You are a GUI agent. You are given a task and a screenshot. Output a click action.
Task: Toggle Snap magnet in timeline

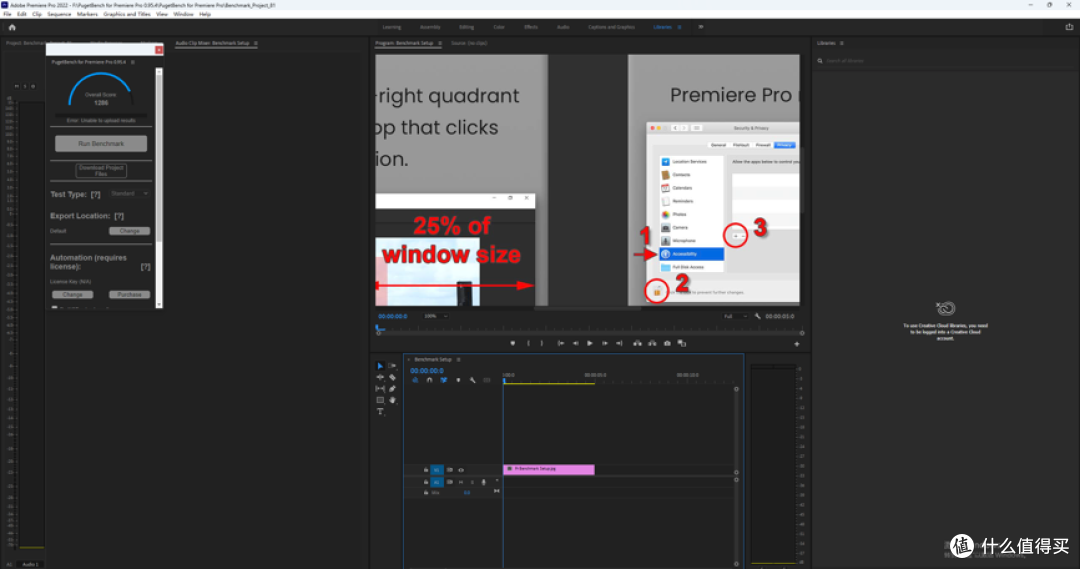click(429, 380)
